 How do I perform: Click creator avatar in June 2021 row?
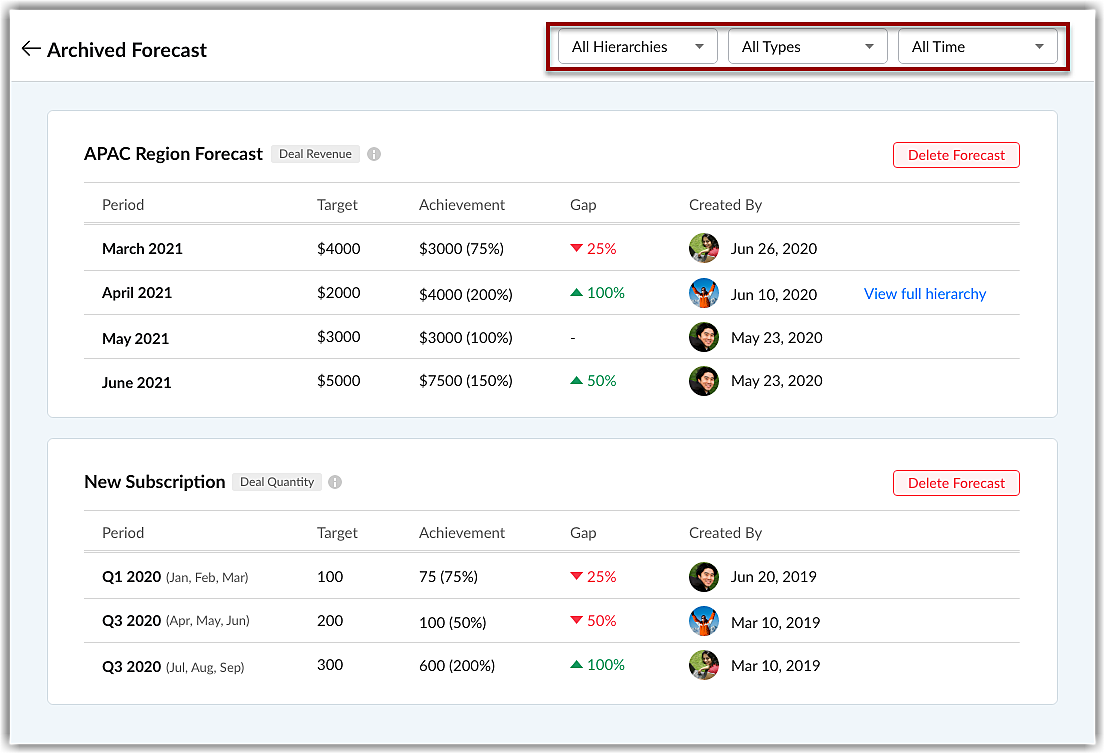click(704, 381)
